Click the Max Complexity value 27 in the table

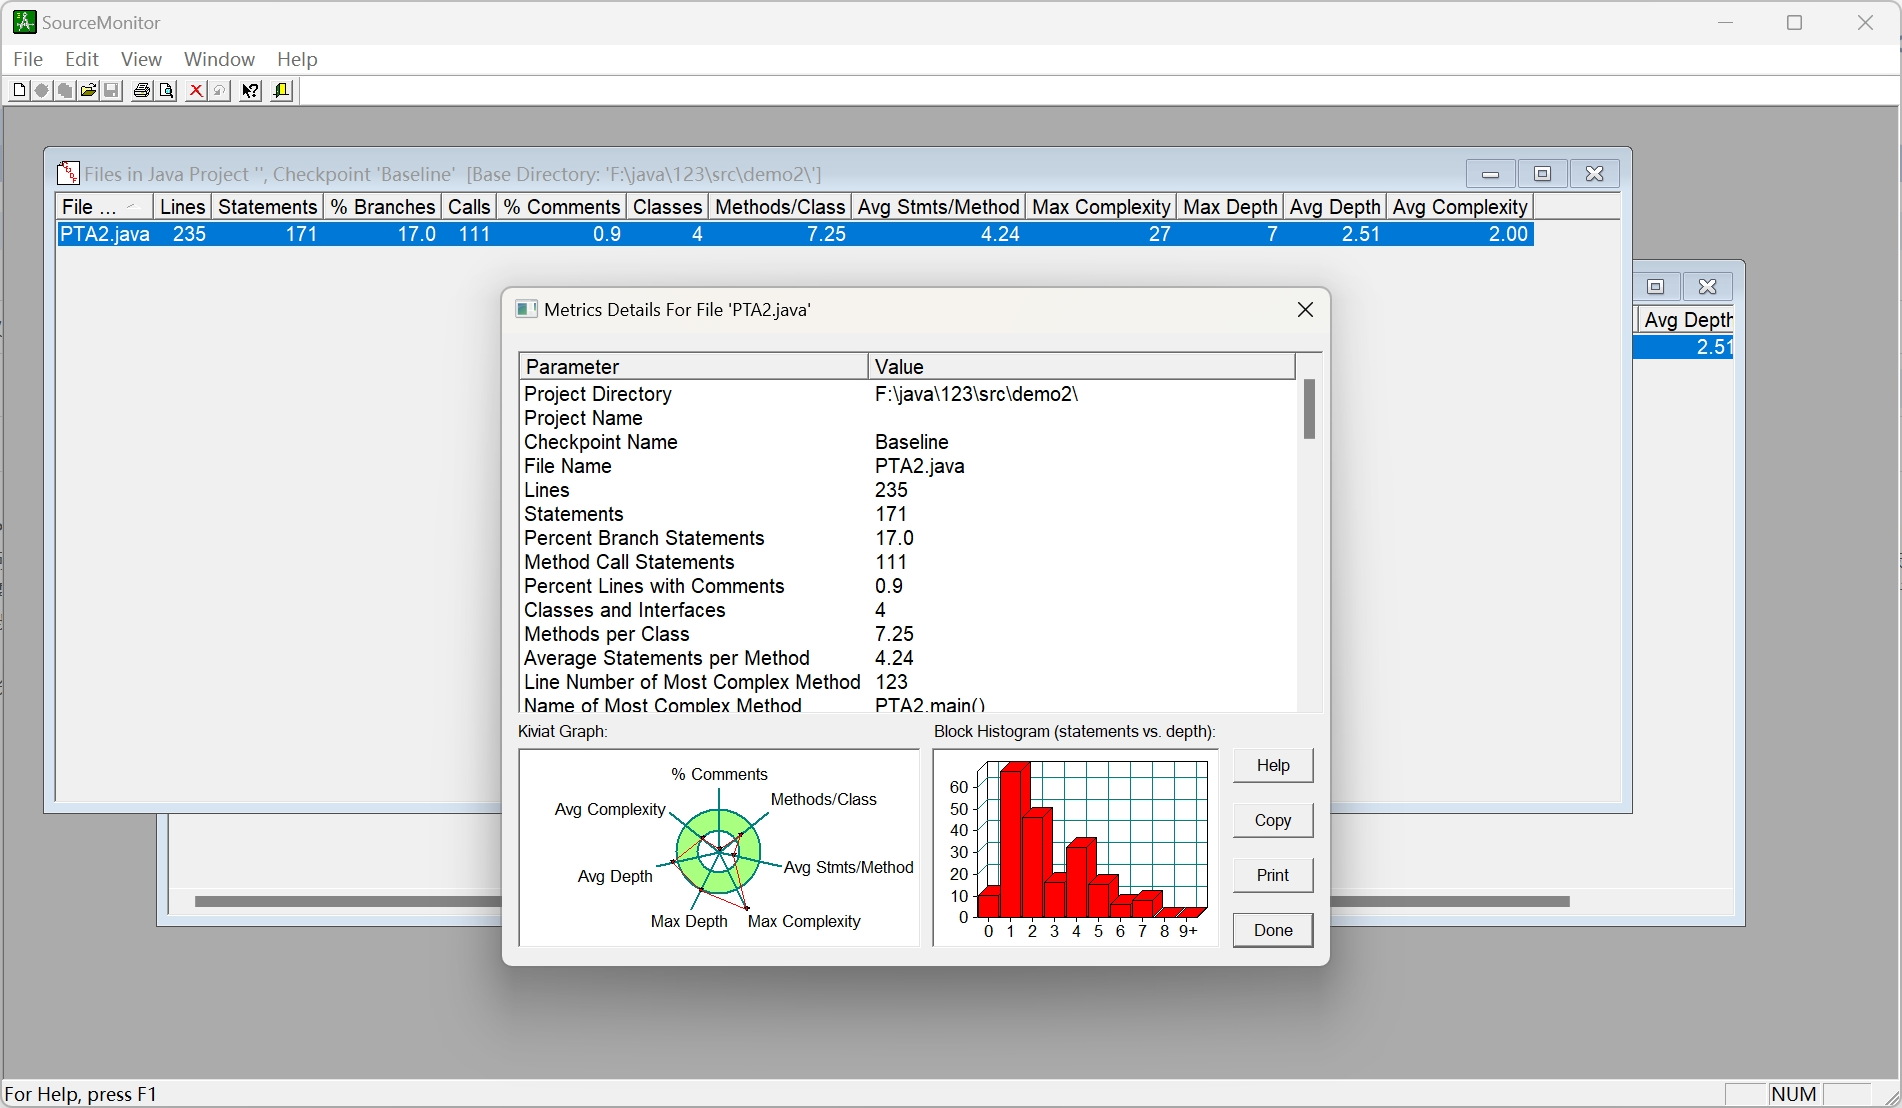coord(1159,234)
